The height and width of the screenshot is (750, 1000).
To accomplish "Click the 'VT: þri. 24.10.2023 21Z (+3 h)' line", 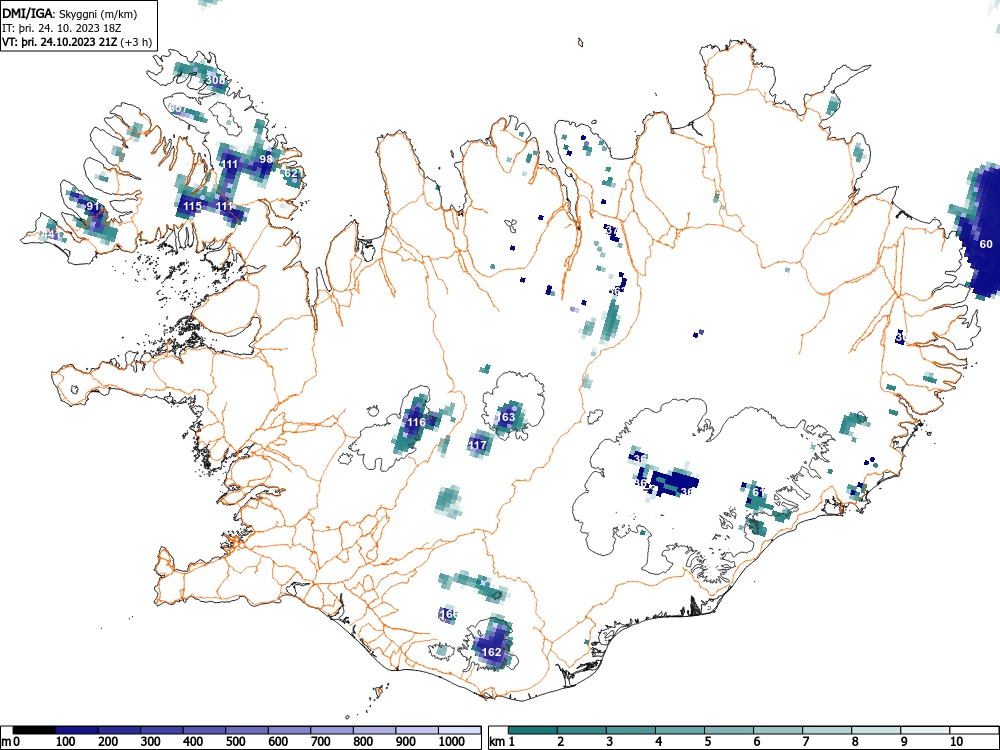I will [x=77, y=42].
